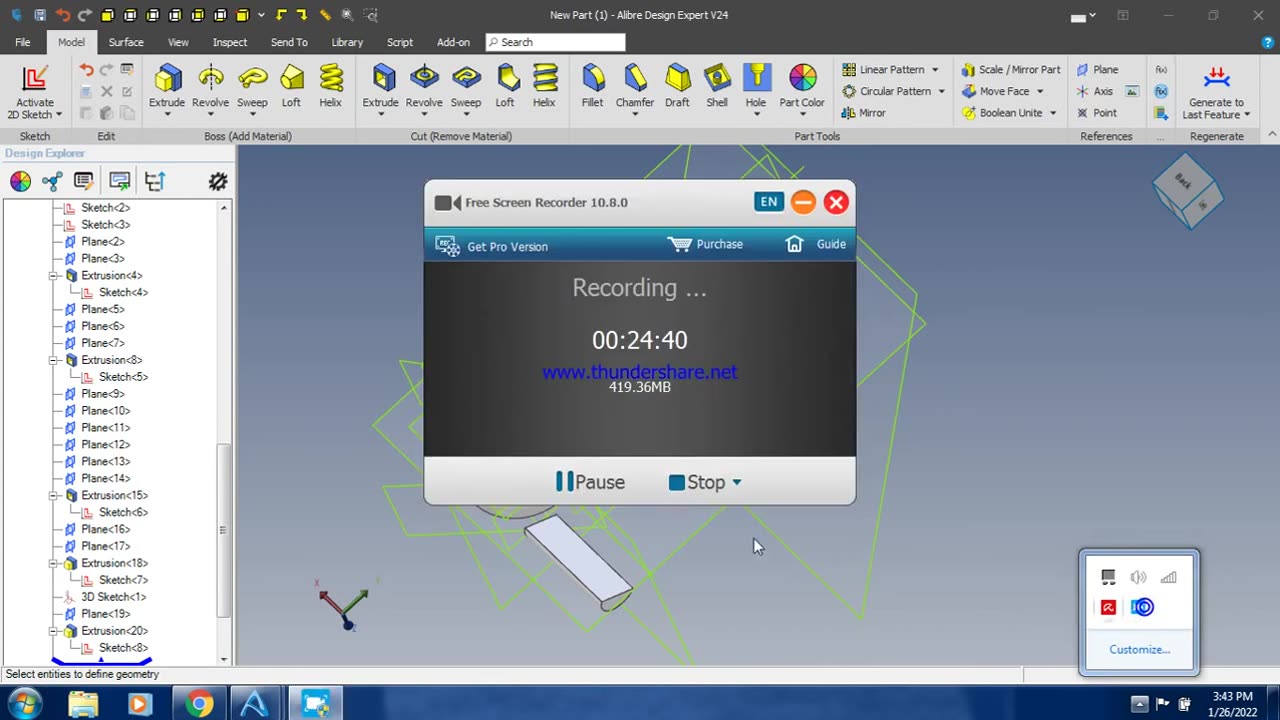
Task: Switch to the Surface tab
Action: coord(126,42)
